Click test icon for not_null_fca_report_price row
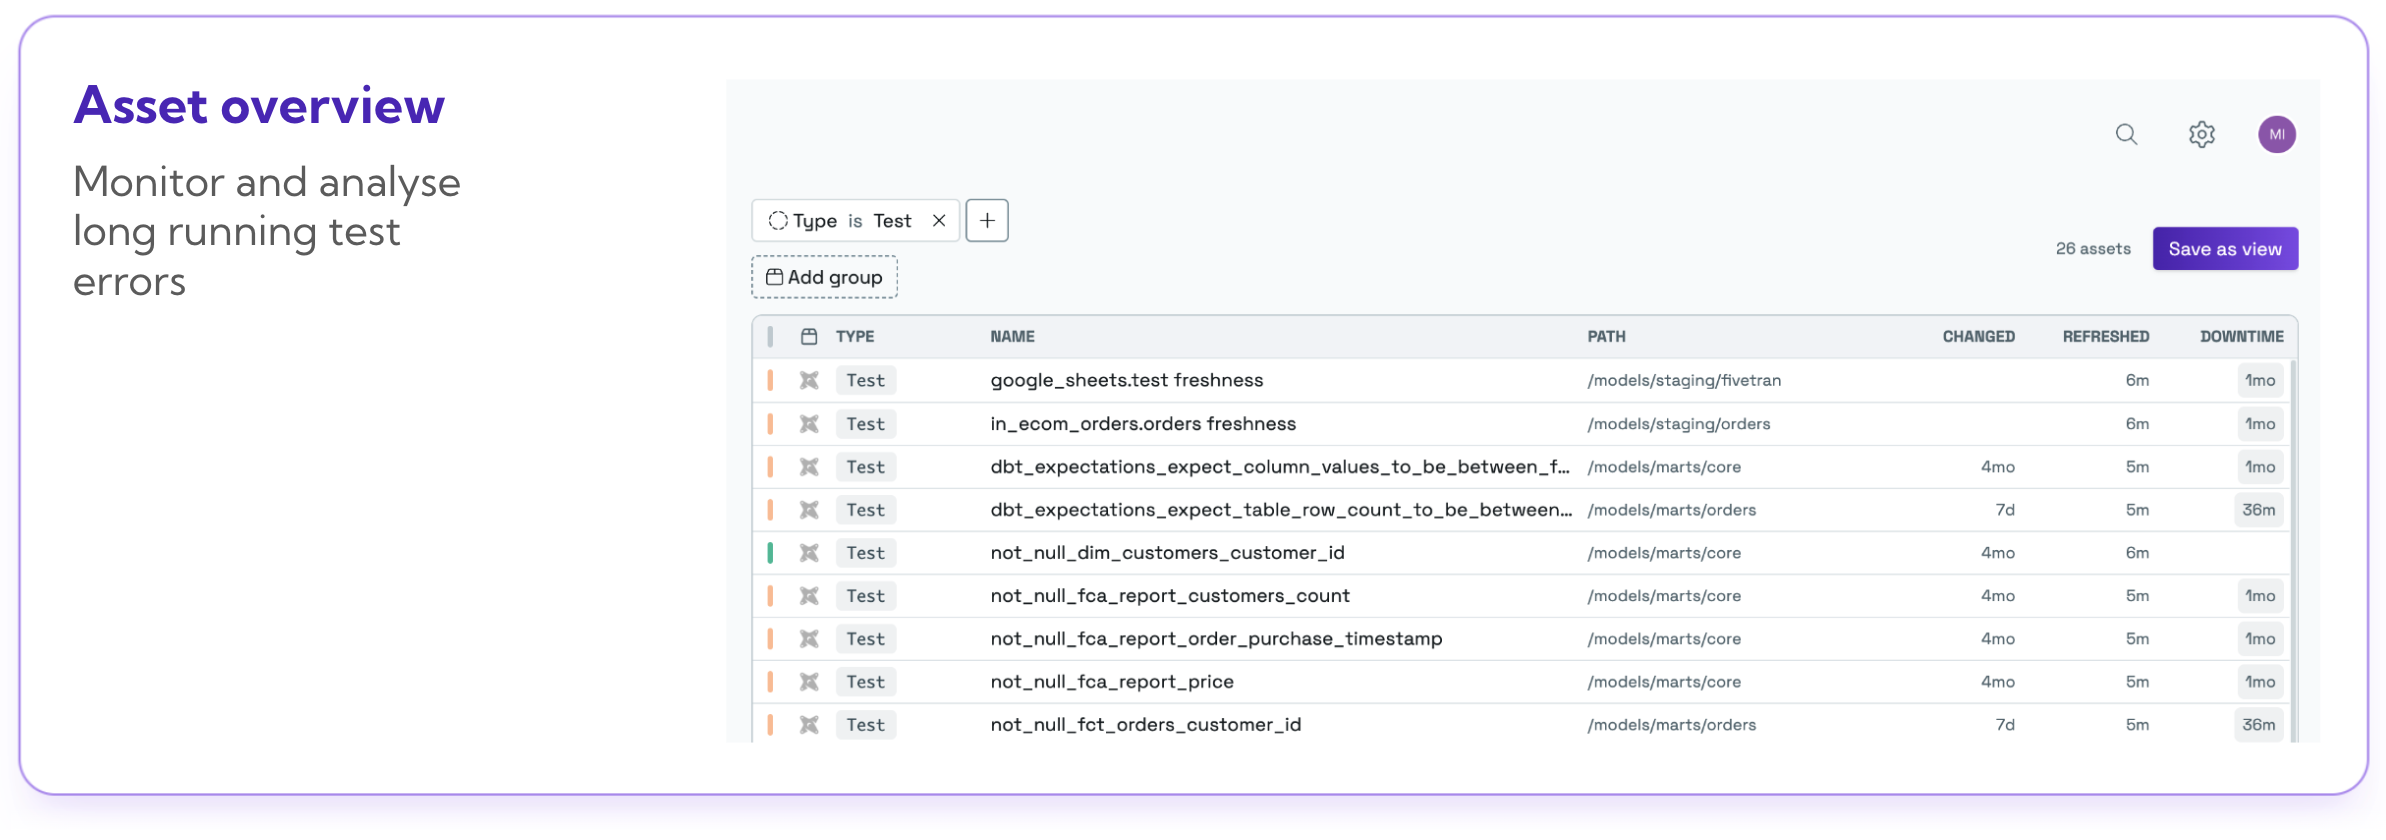This screenshot has height=840, width=2386. [809, 682]
